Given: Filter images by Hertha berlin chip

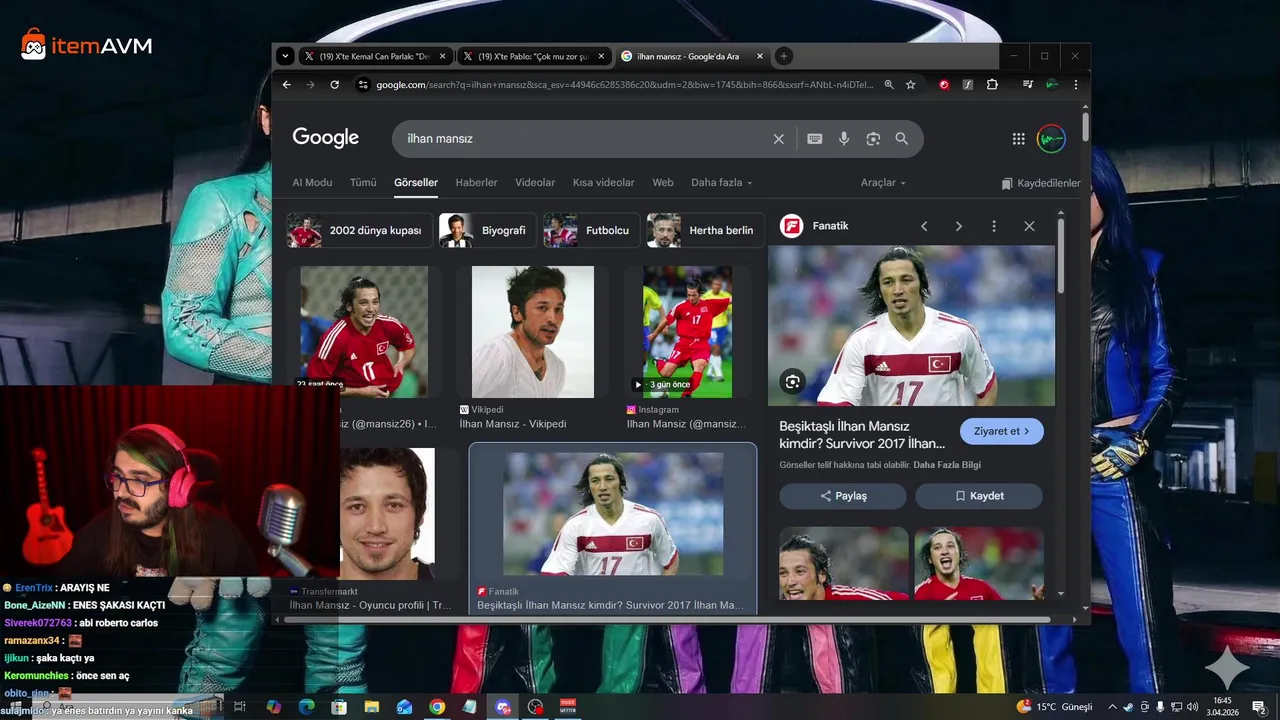Looking at the screenshot, I should point(706,230).
